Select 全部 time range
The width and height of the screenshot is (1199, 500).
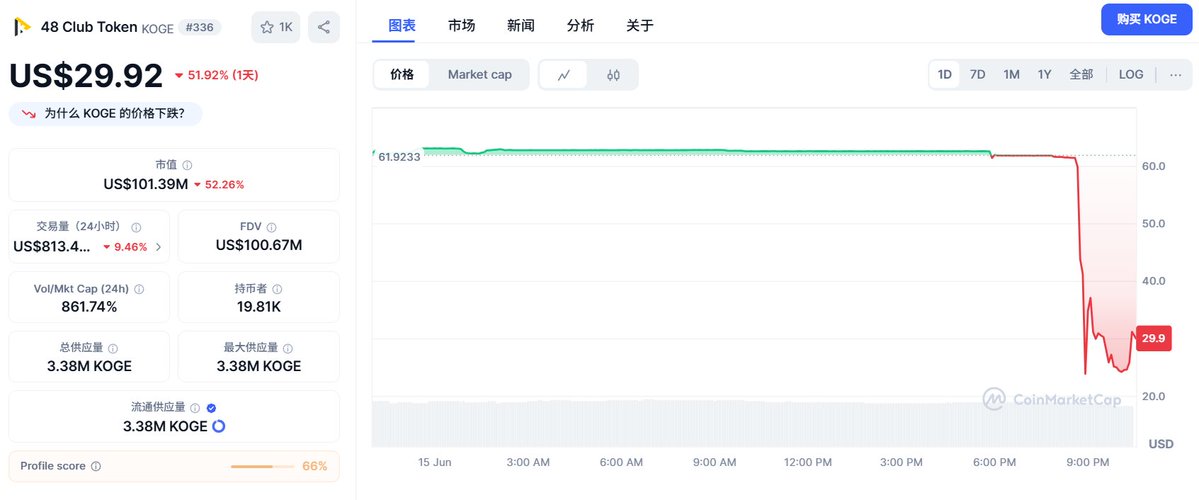tap(1081, 74)
